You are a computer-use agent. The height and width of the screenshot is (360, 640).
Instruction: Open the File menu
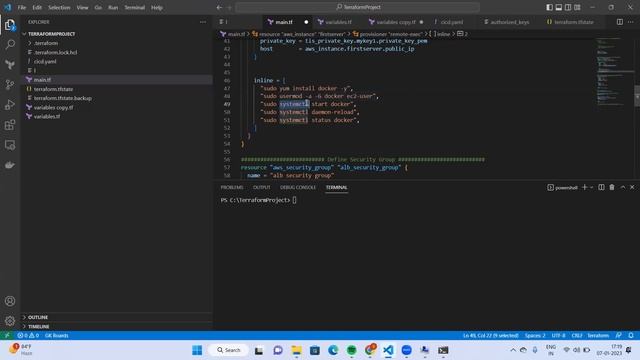[22, 7]
